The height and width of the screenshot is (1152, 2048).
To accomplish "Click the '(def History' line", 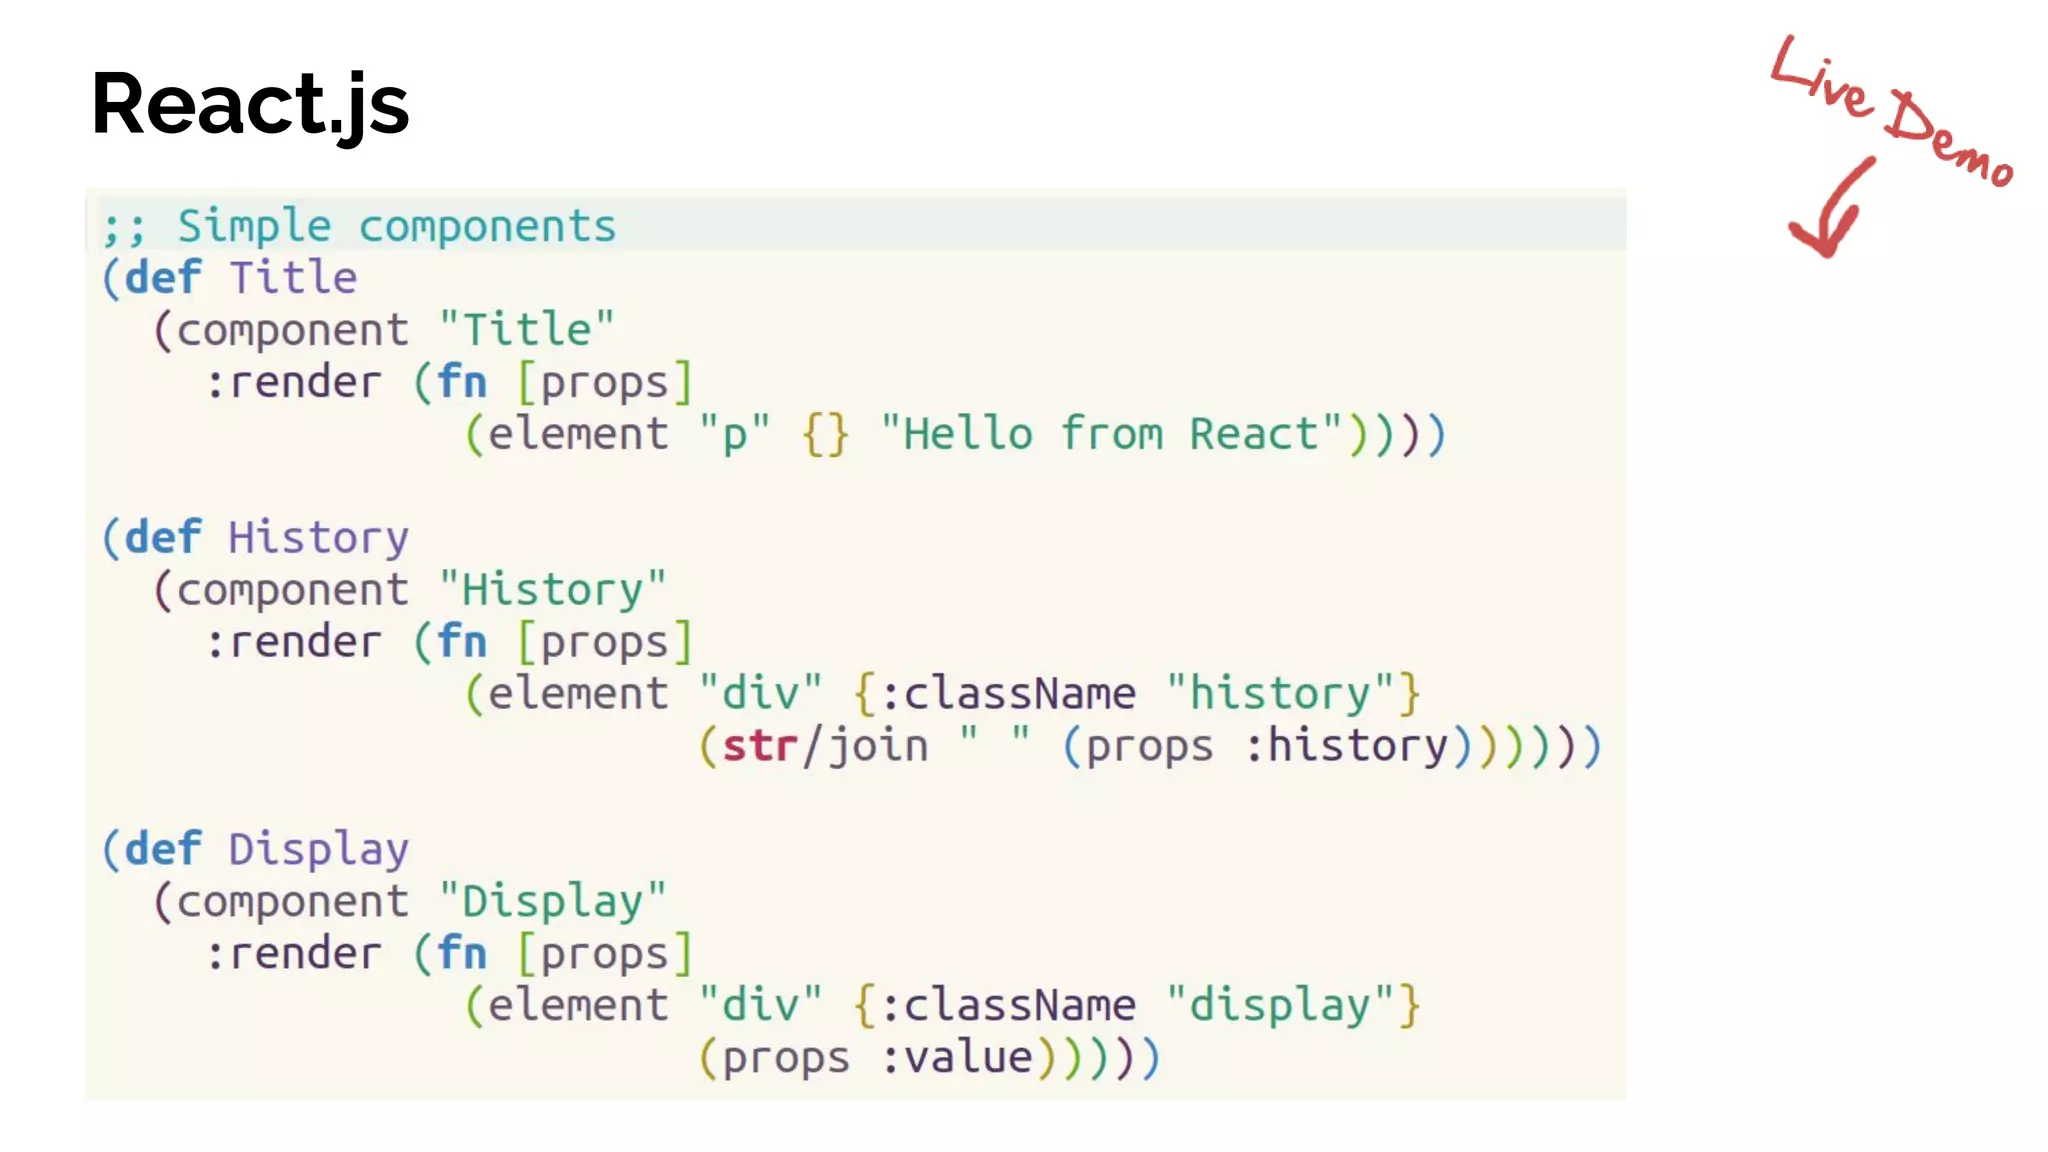I will [x=255, y=537].
